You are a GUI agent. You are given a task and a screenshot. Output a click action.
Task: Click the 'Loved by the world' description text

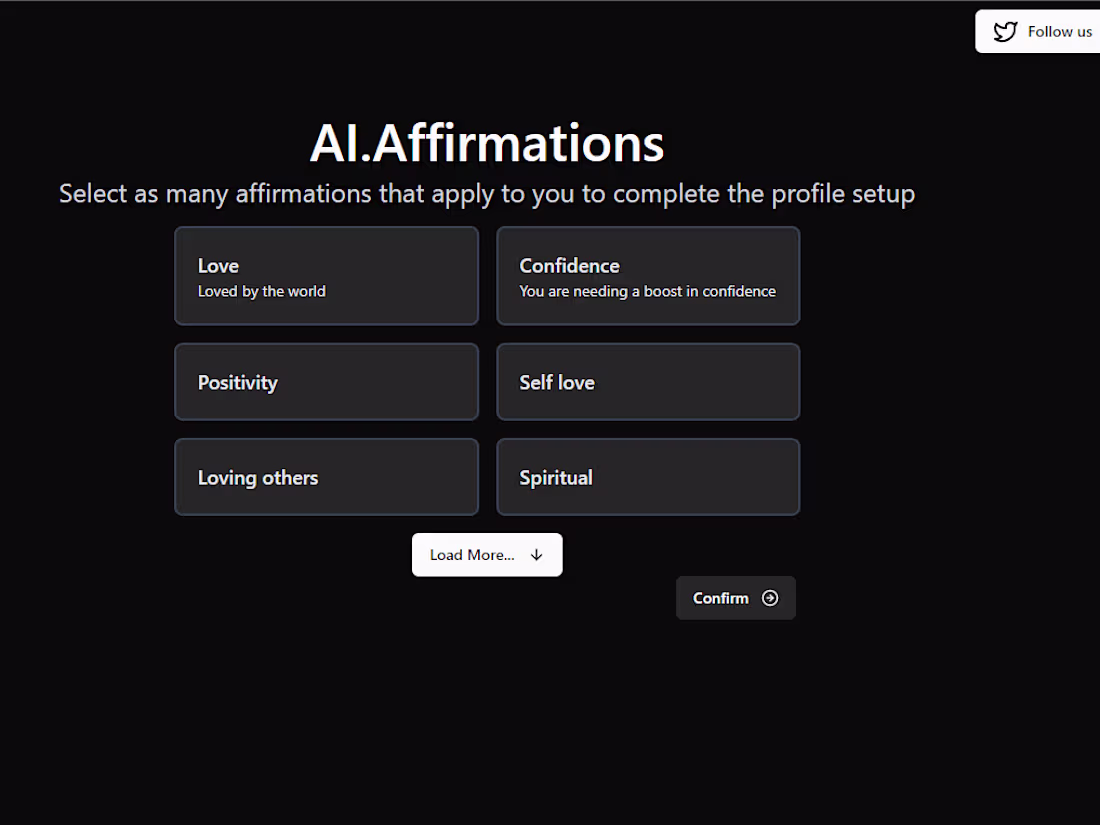pyautogui.click(x=261, y=291)
